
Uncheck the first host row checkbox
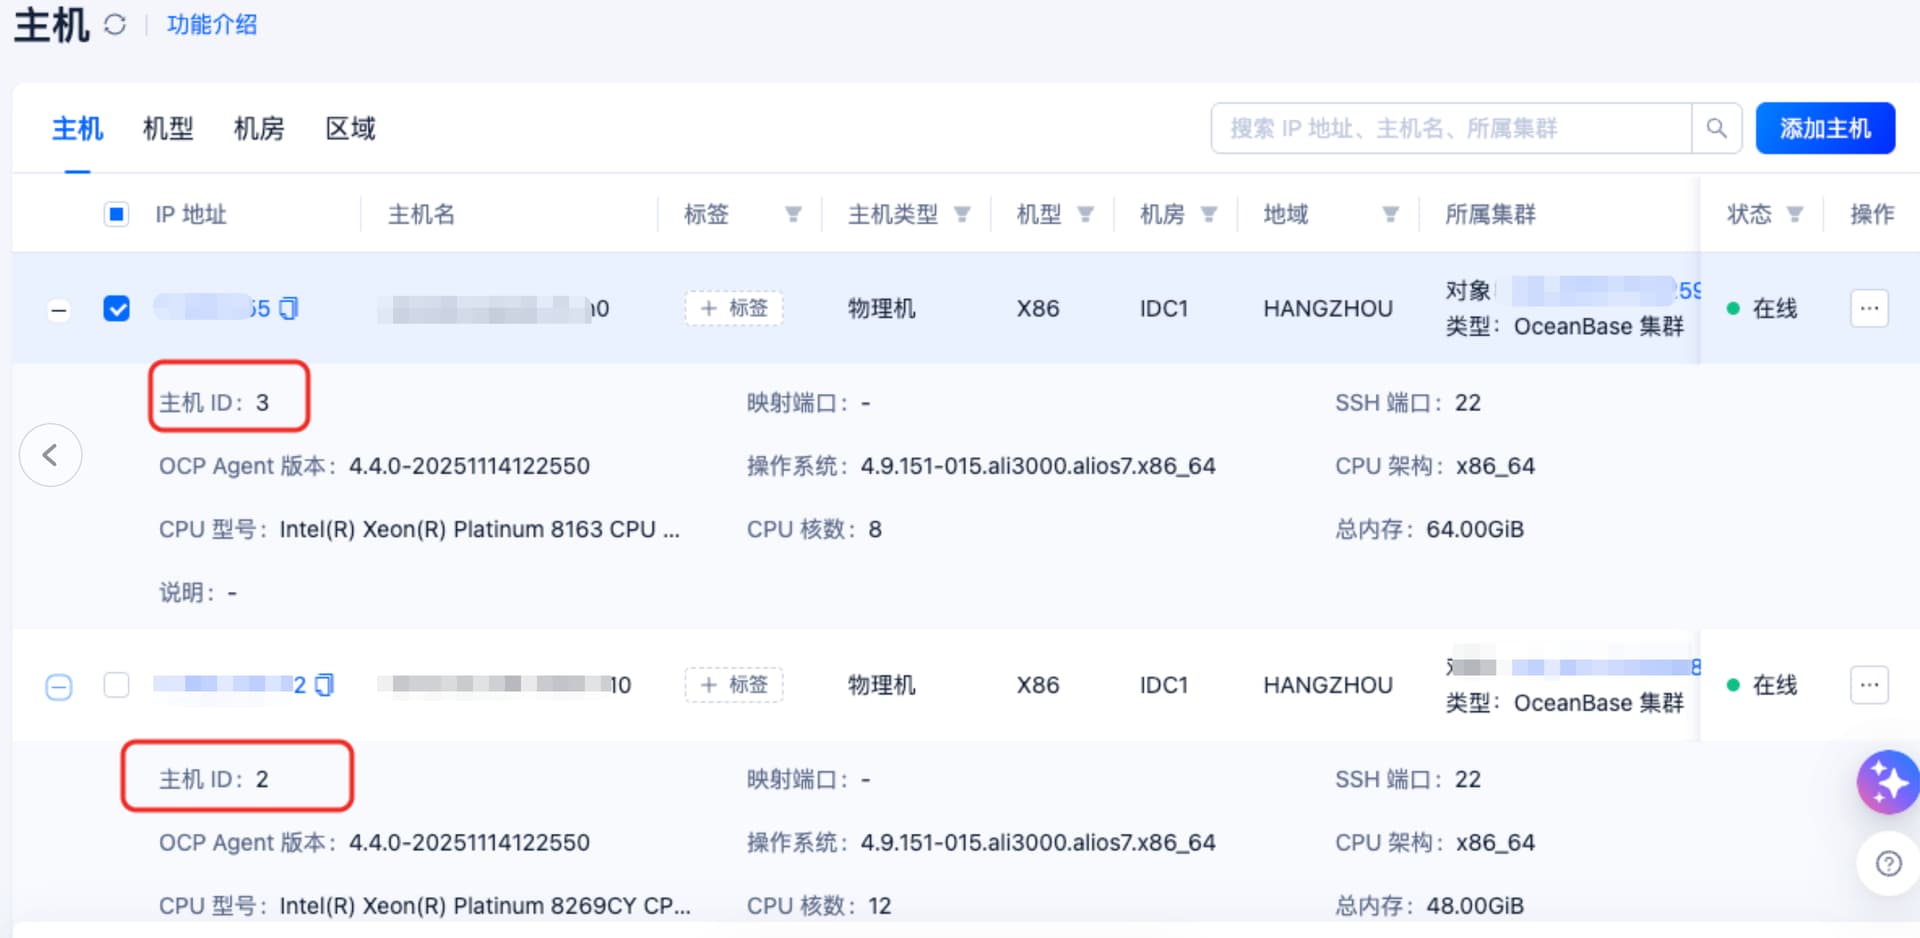pos(117,308)
